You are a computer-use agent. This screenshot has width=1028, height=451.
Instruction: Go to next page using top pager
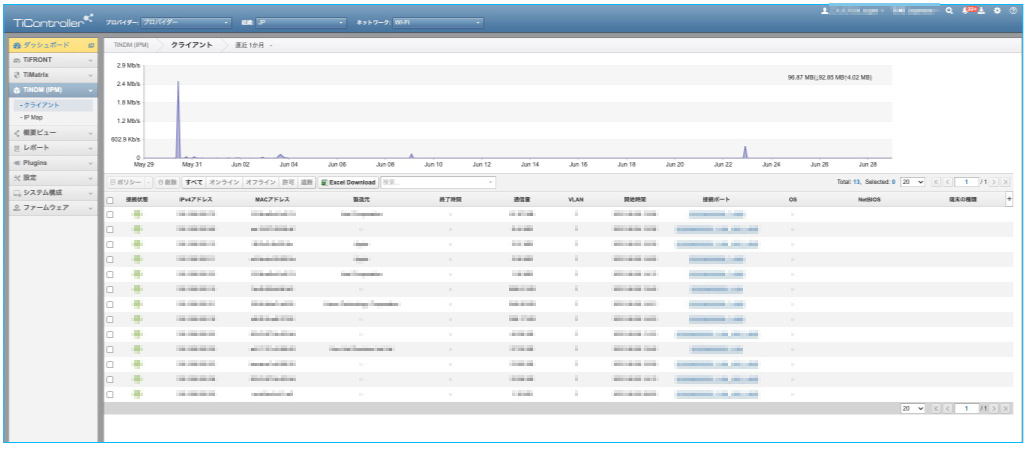(995, 182)
